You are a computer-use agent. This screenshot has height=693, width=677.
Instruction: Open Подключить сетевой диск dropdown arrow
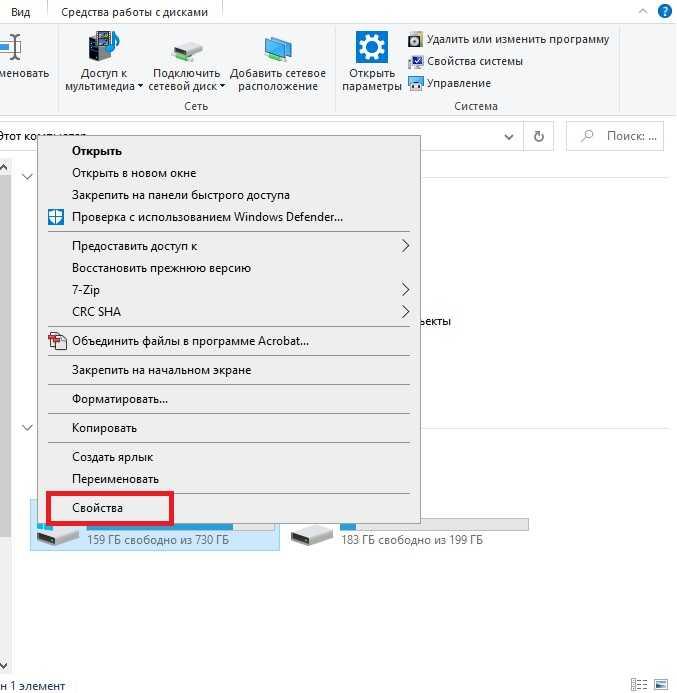pos(222,86)
